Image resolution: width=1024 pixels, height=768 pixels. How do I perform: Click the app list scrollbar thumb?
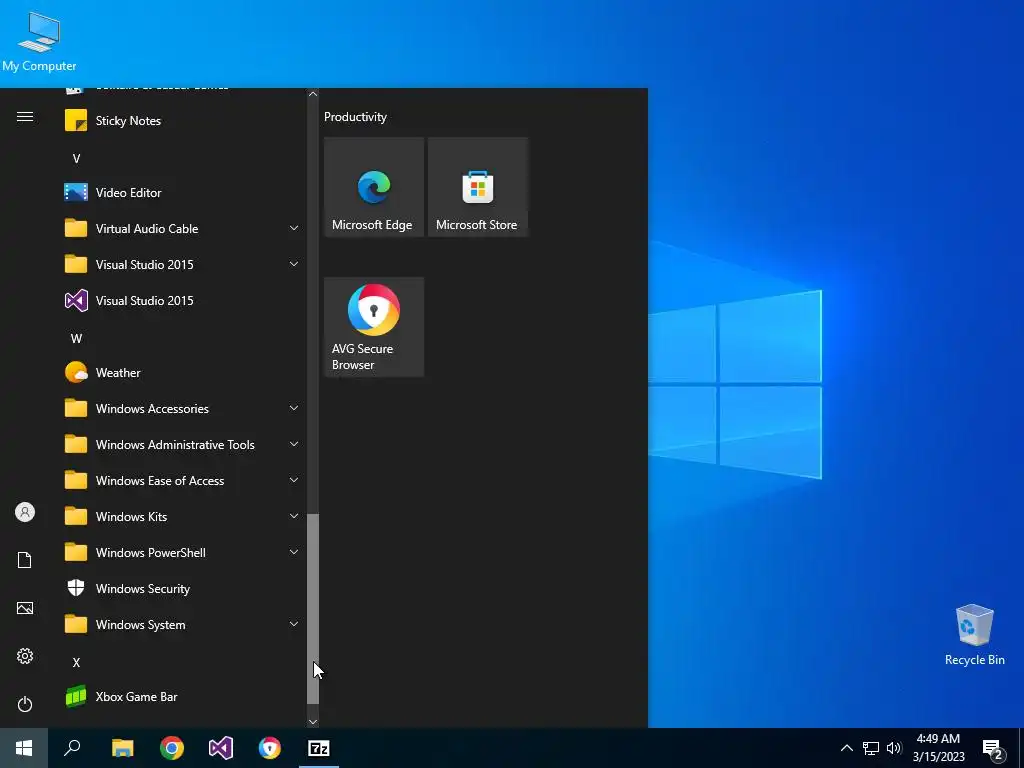coord(313,609)
